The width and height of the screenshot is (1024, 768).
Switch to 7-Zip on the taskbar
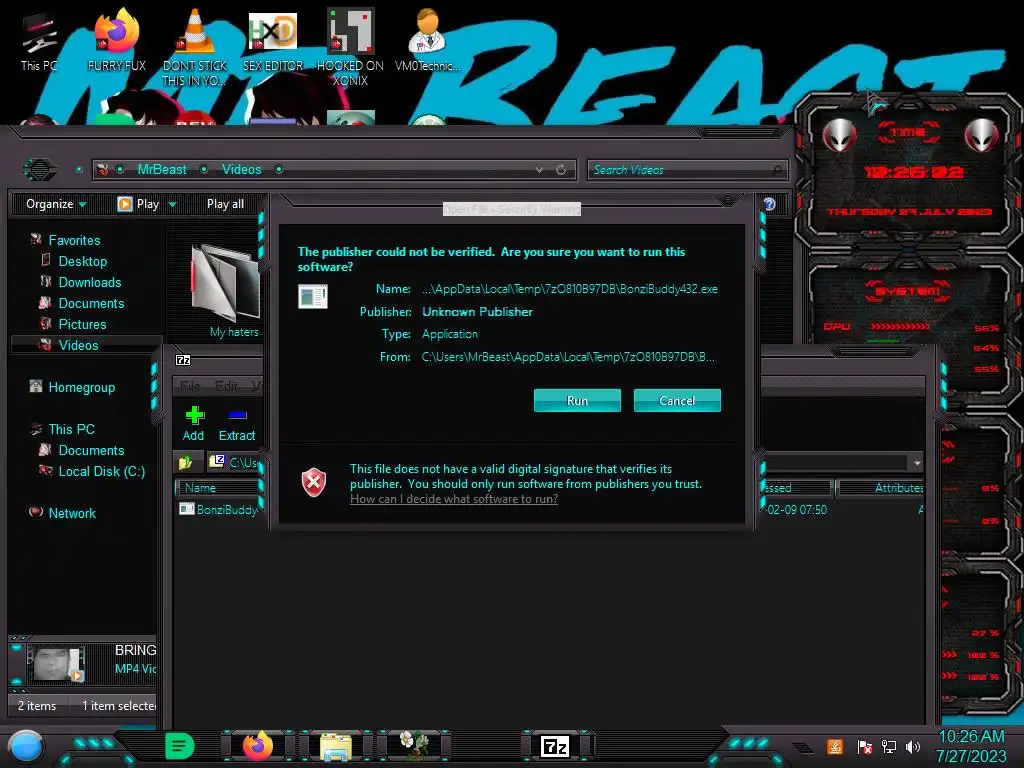click(555, 746)
